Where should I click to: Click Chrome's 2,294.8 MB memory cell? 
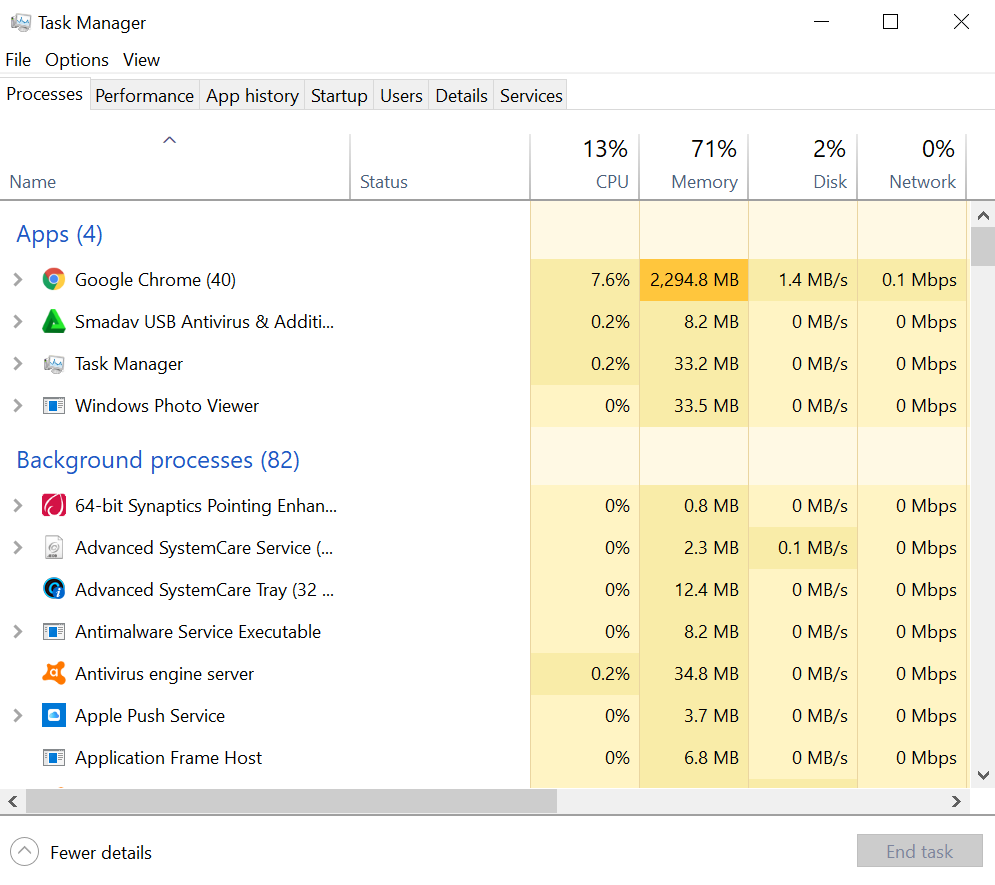tap(694, 280)
